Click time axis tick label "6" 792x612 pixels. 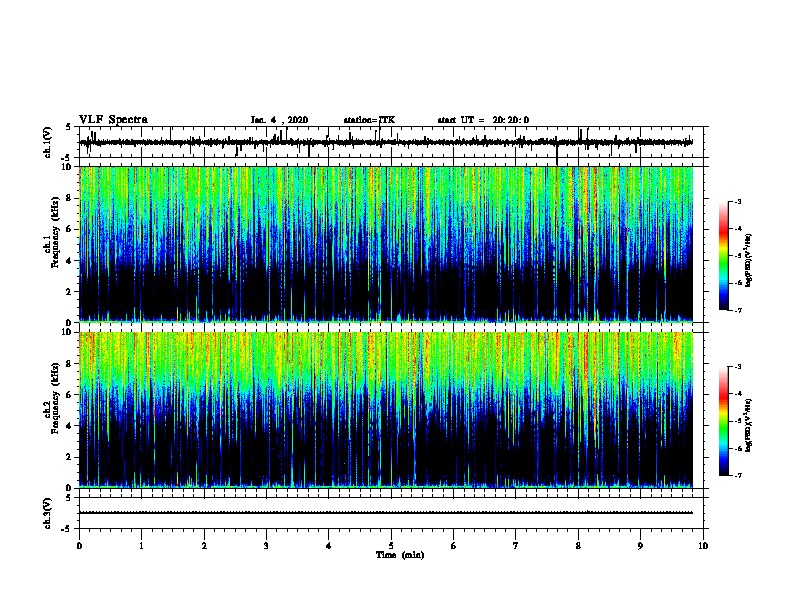pos(454,546)
